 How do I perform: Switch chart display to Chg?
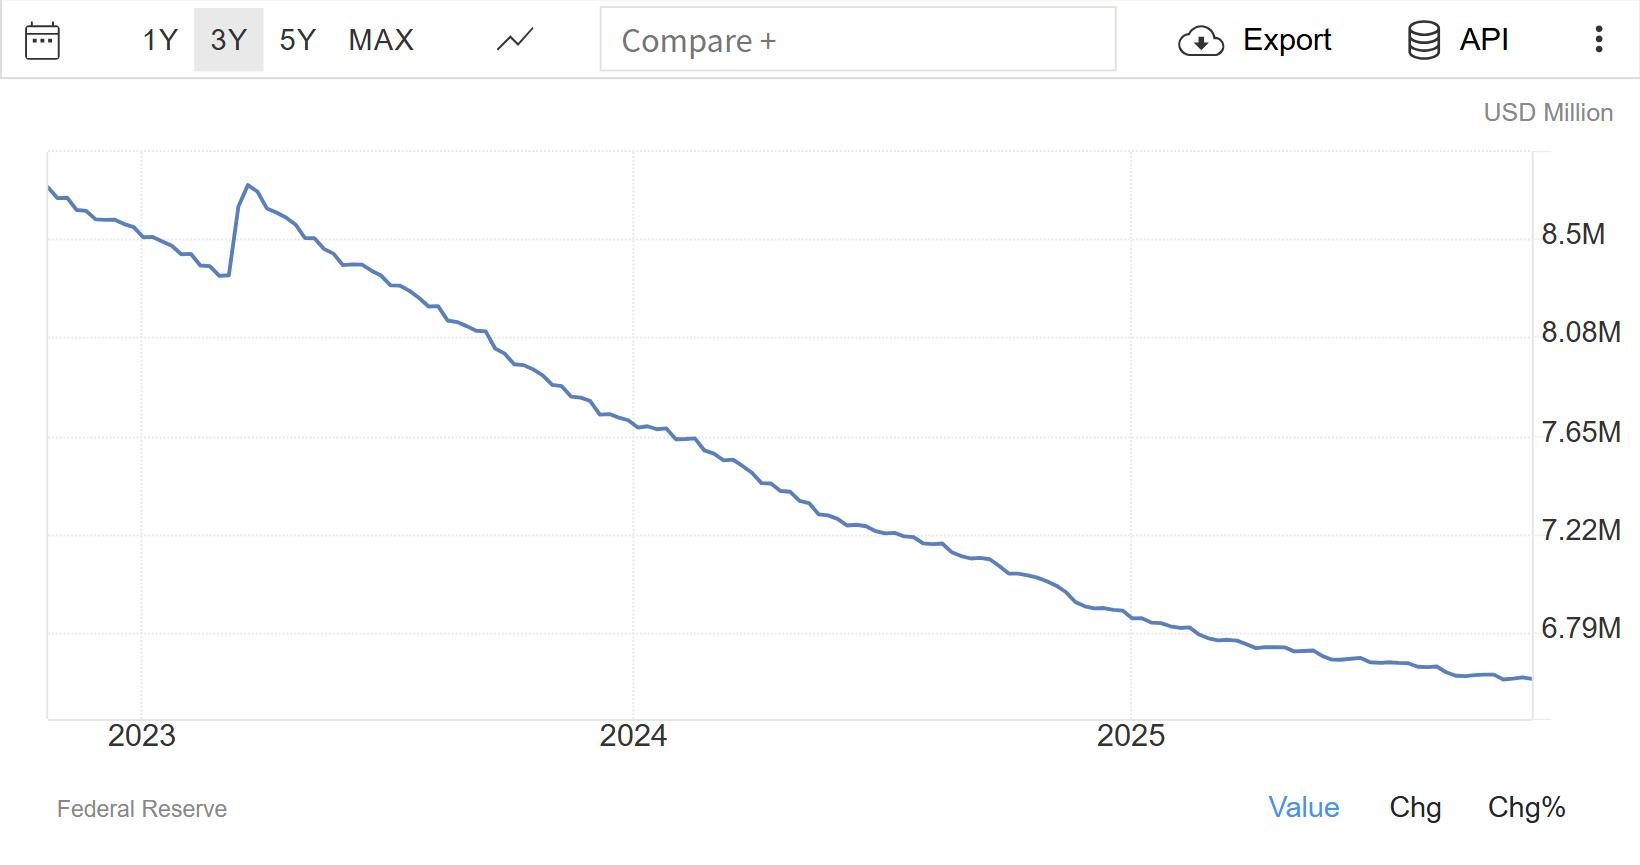1415,807
